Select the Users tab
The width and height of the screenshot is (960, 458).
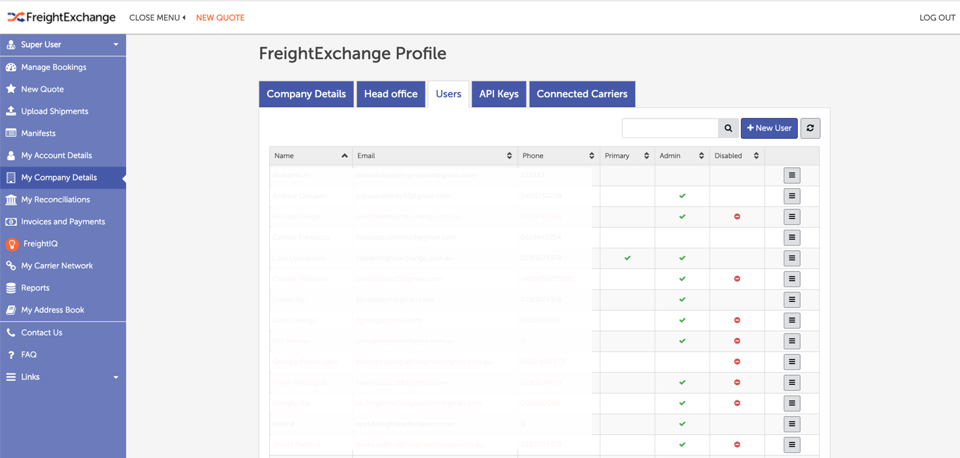tap(448, 94)
